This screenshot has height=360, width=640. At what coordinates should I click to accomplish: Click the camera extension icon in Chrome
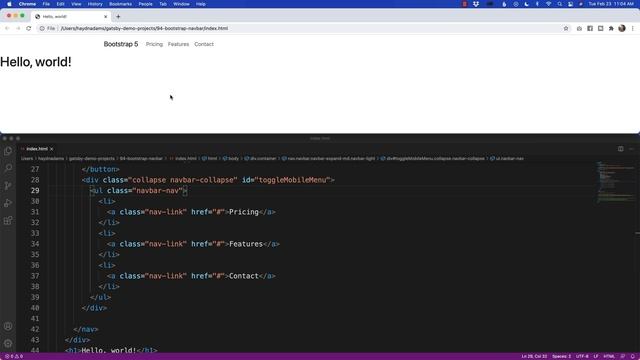(x=579, y=29)
